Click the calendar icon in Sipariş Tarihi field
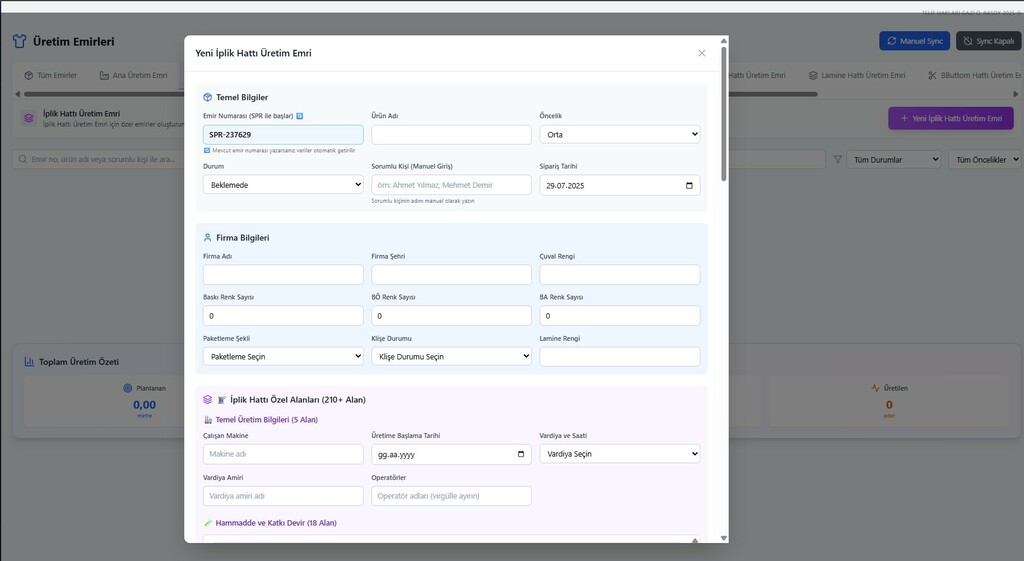 click(689, 185)
